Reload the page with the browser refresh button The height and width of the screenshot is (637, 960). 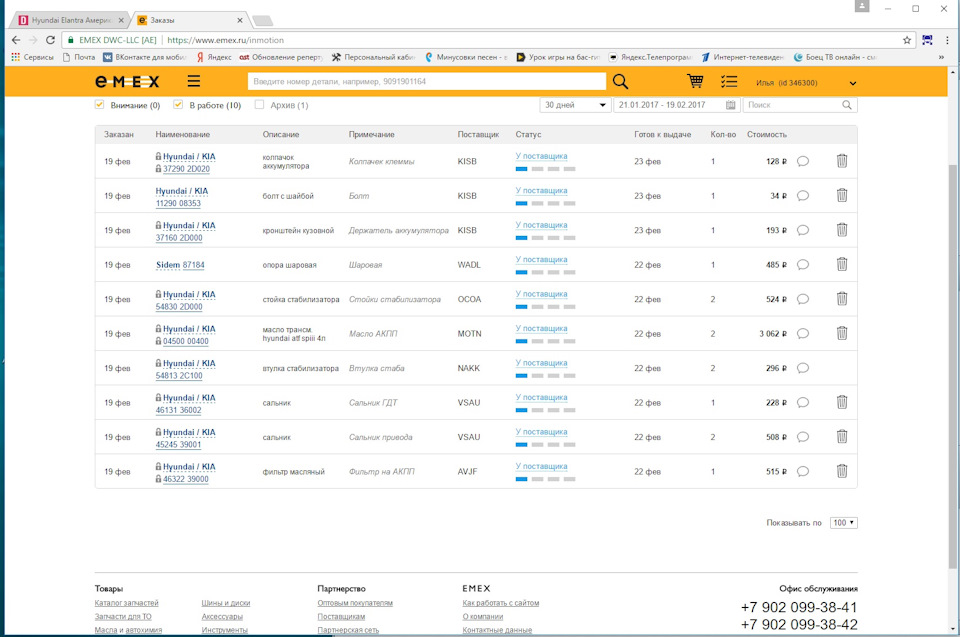tap(51, 40)
